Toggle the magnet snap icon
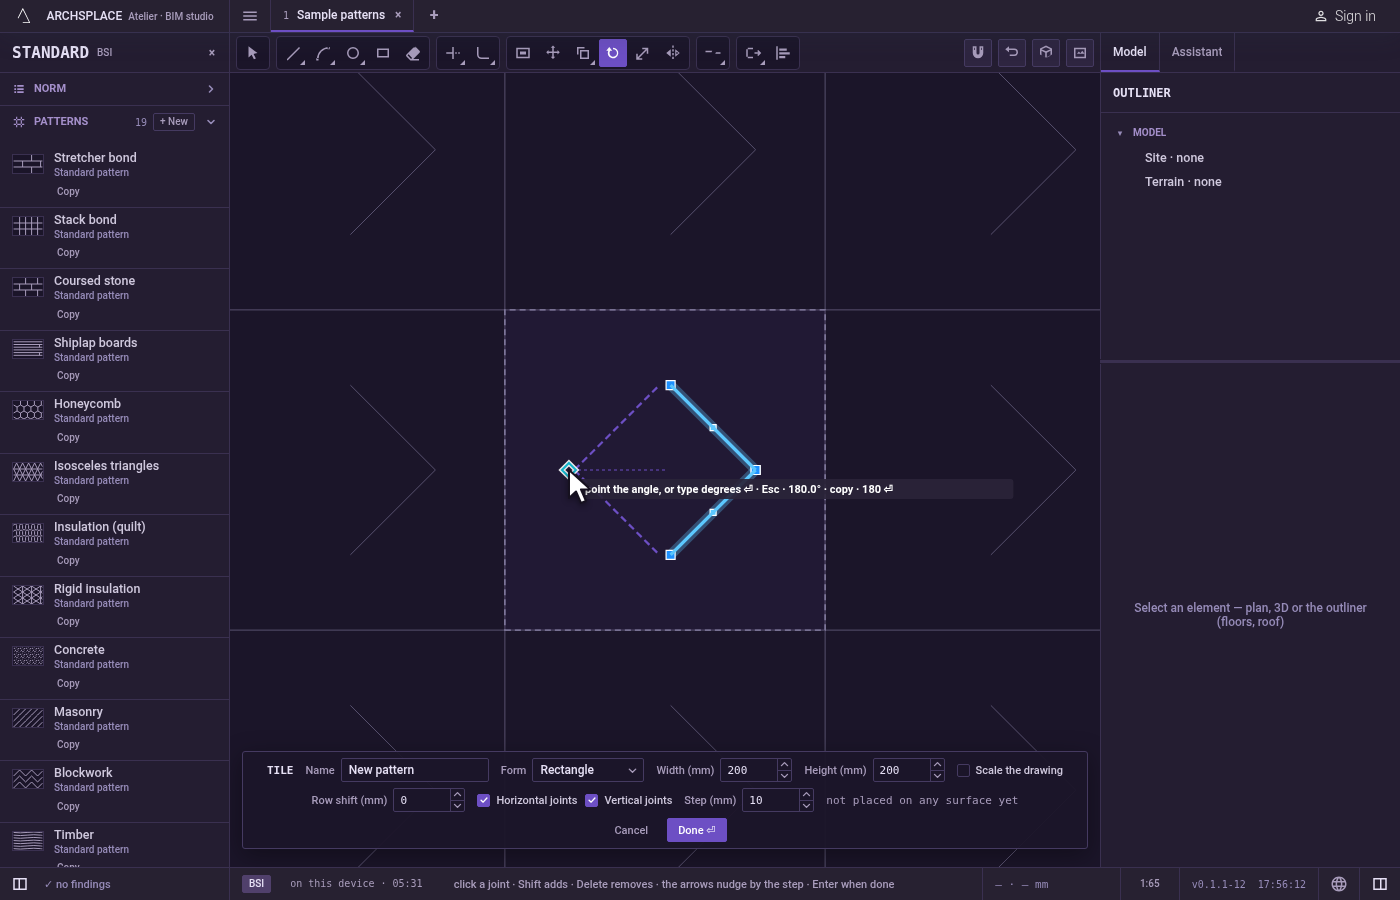1400x900 pixels. tap(978, 53)
